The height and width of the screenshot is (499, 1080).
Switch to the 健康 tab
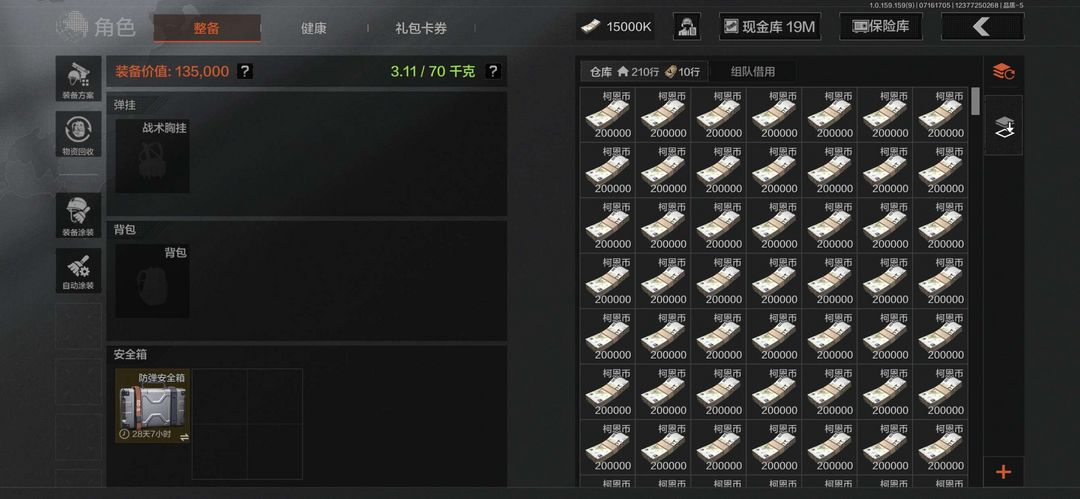tap(313, 28)
